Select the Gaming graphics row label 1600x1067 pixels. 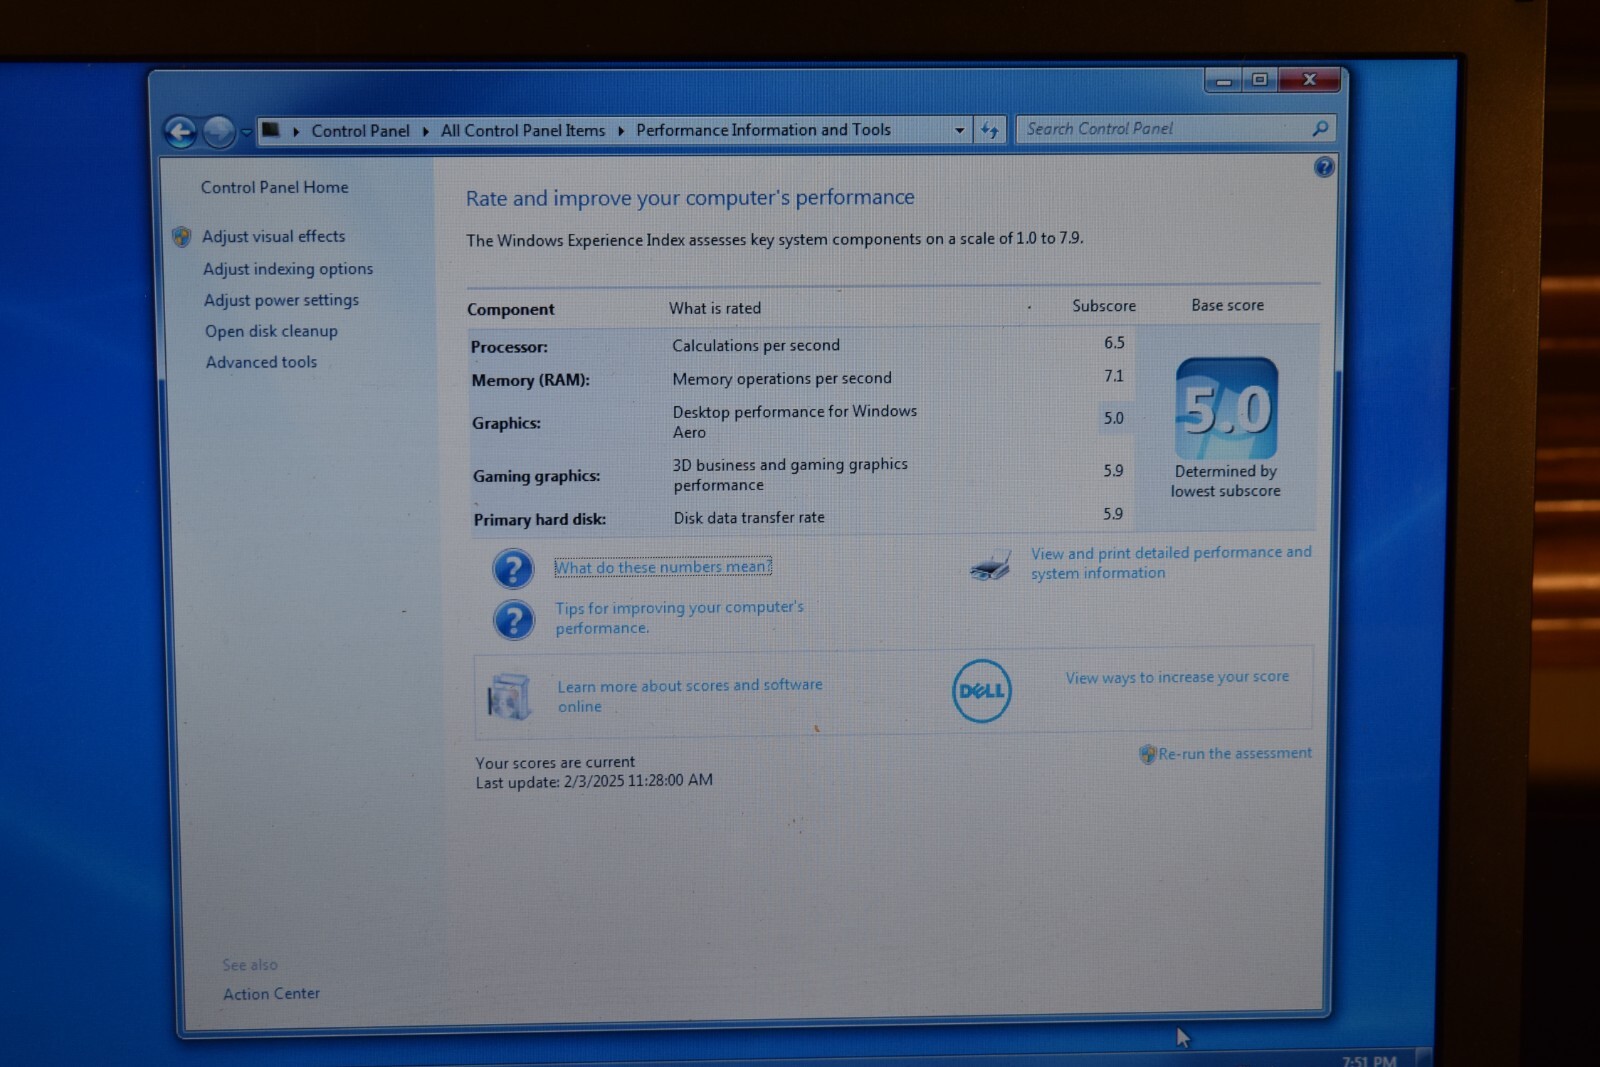click(537, 476)
